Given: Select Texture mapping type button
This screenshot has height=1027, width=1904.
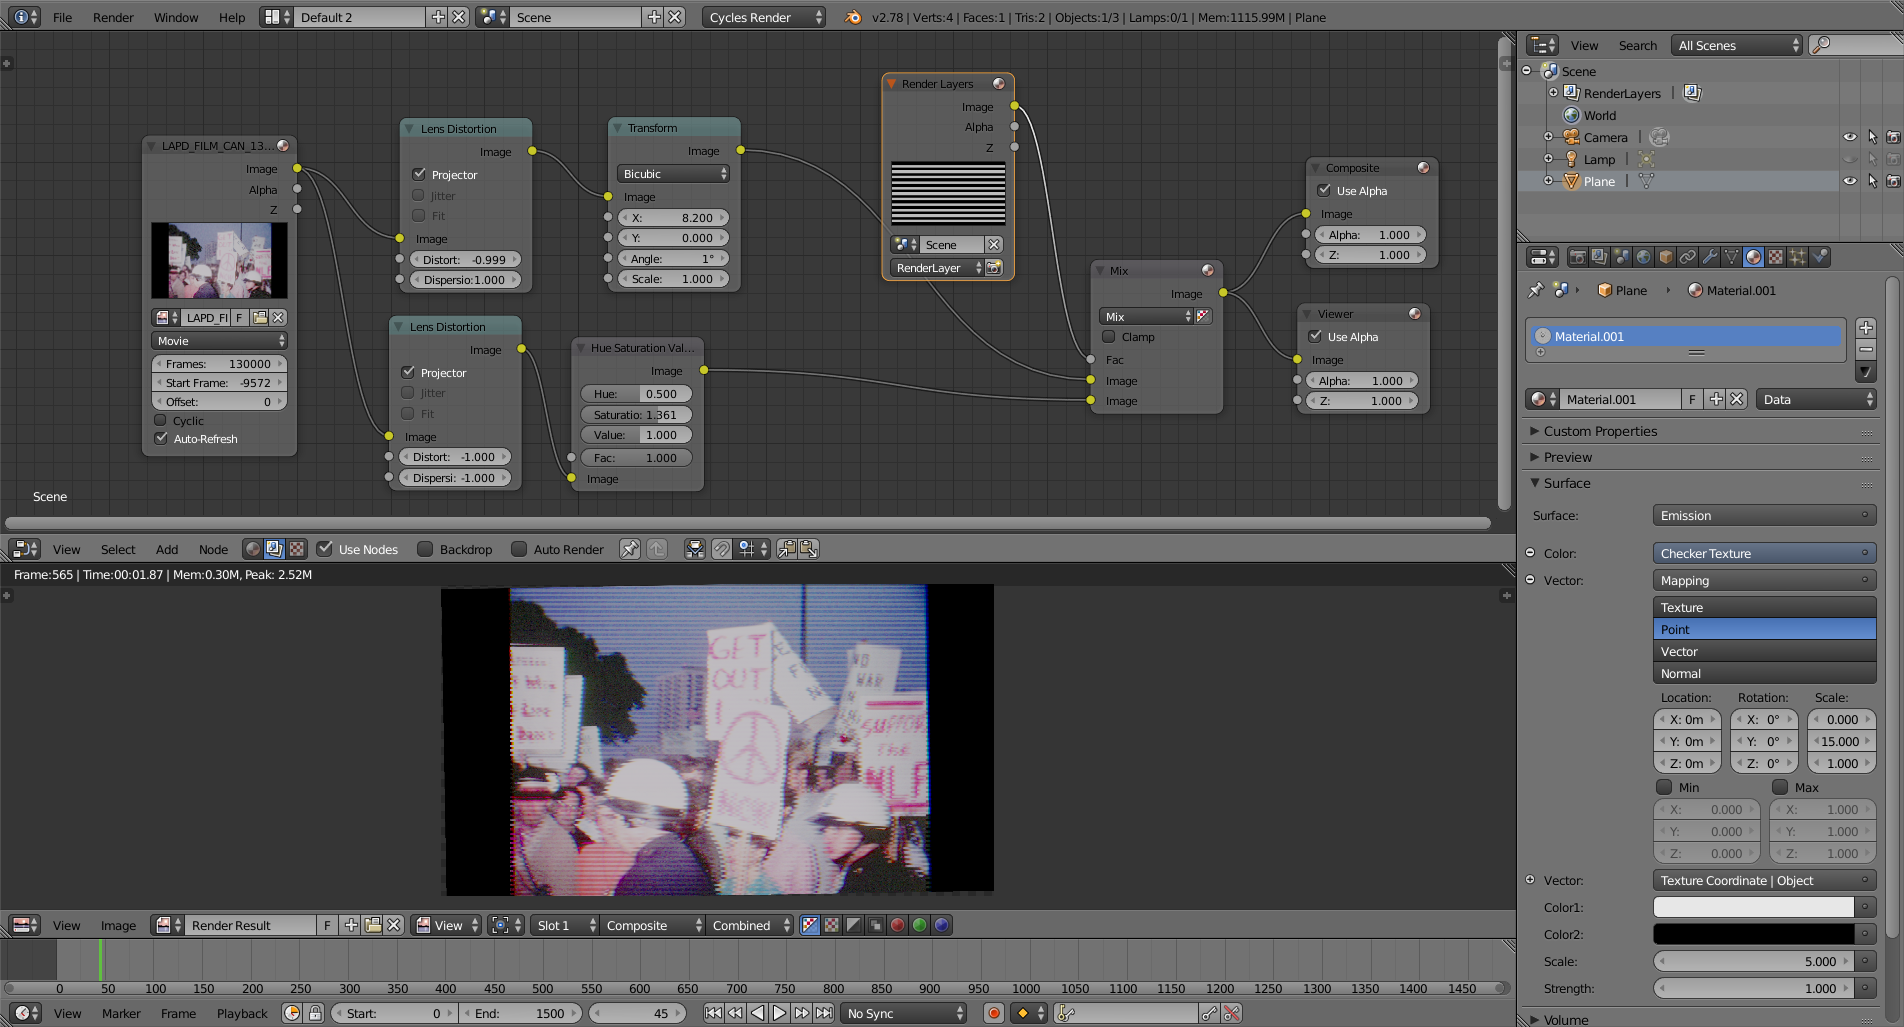Looking at the screenshot, I should [1764, 607].
